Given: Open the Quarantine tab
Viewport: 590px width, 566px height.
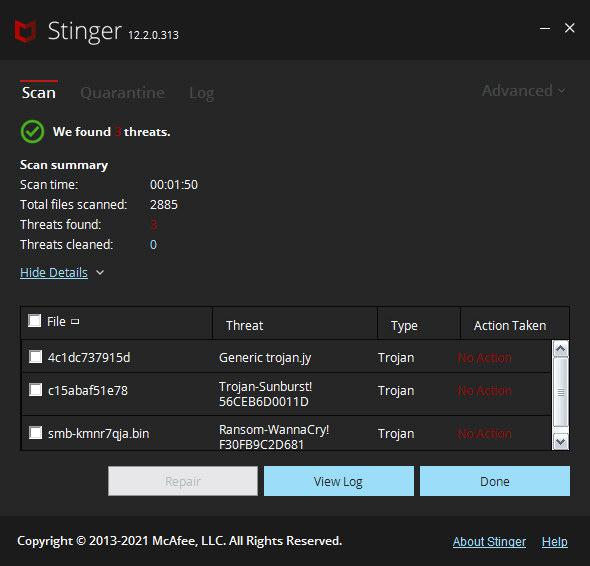Looking at the screenshot, I should coord(122,93).
